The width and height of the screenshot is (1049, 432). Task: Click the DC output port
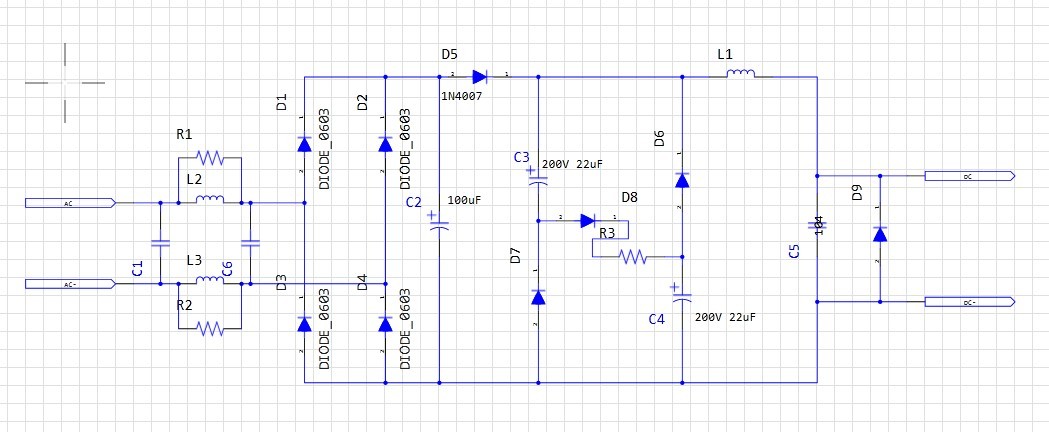pyautogui.click(x=970, y=176)
